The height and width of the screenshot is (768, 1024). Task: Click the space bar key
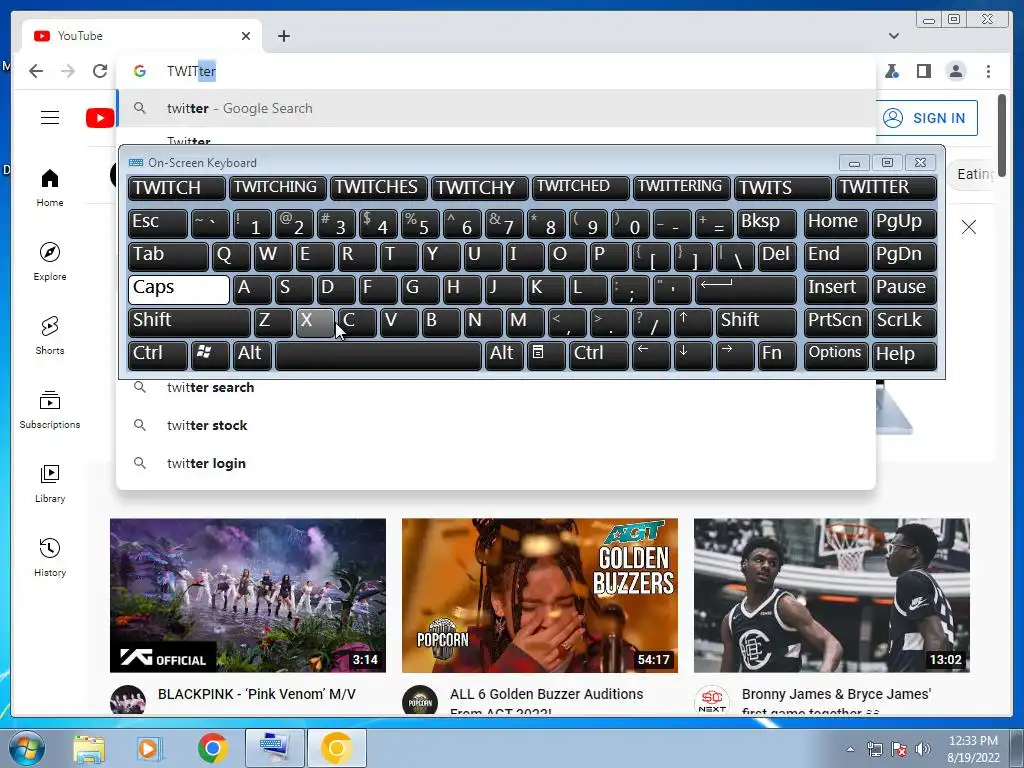[x=378, y=356]
